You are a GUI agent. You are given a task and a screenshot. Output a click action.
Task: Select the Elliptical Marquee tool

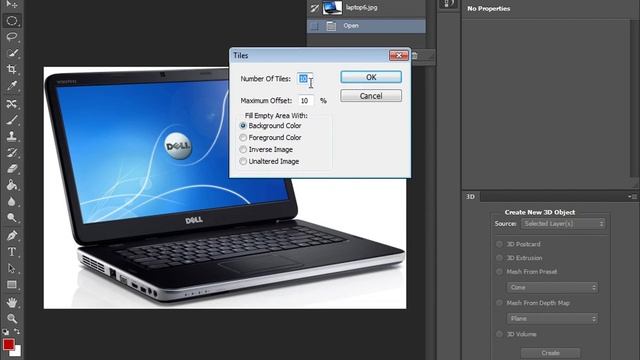tap(11, 20)
